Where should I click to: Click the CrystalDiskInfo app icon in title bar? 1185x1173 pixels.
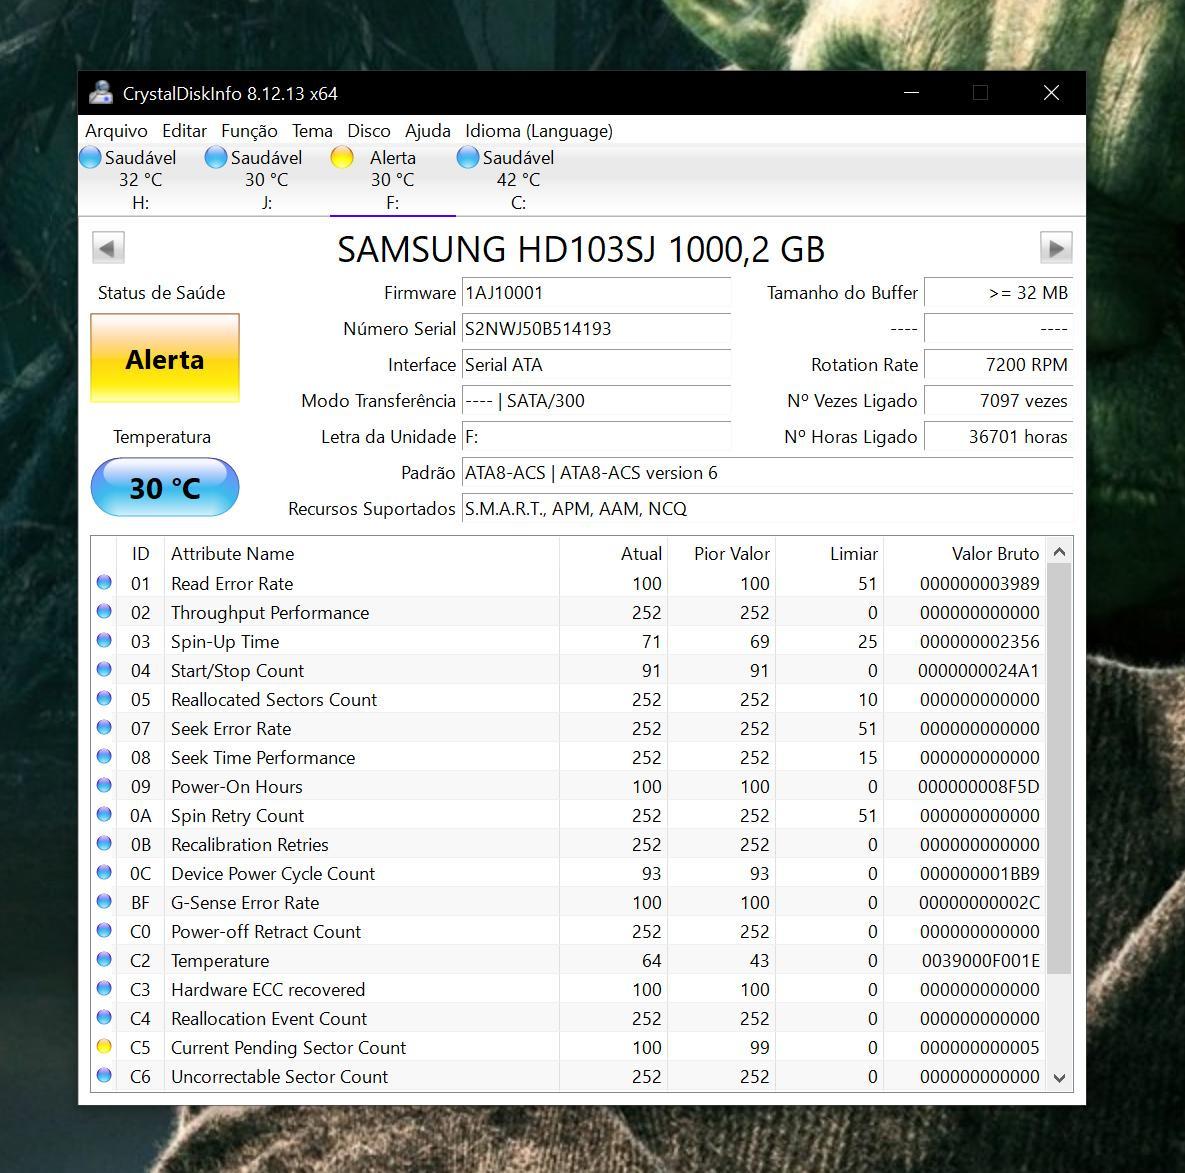tap(101, 93)
